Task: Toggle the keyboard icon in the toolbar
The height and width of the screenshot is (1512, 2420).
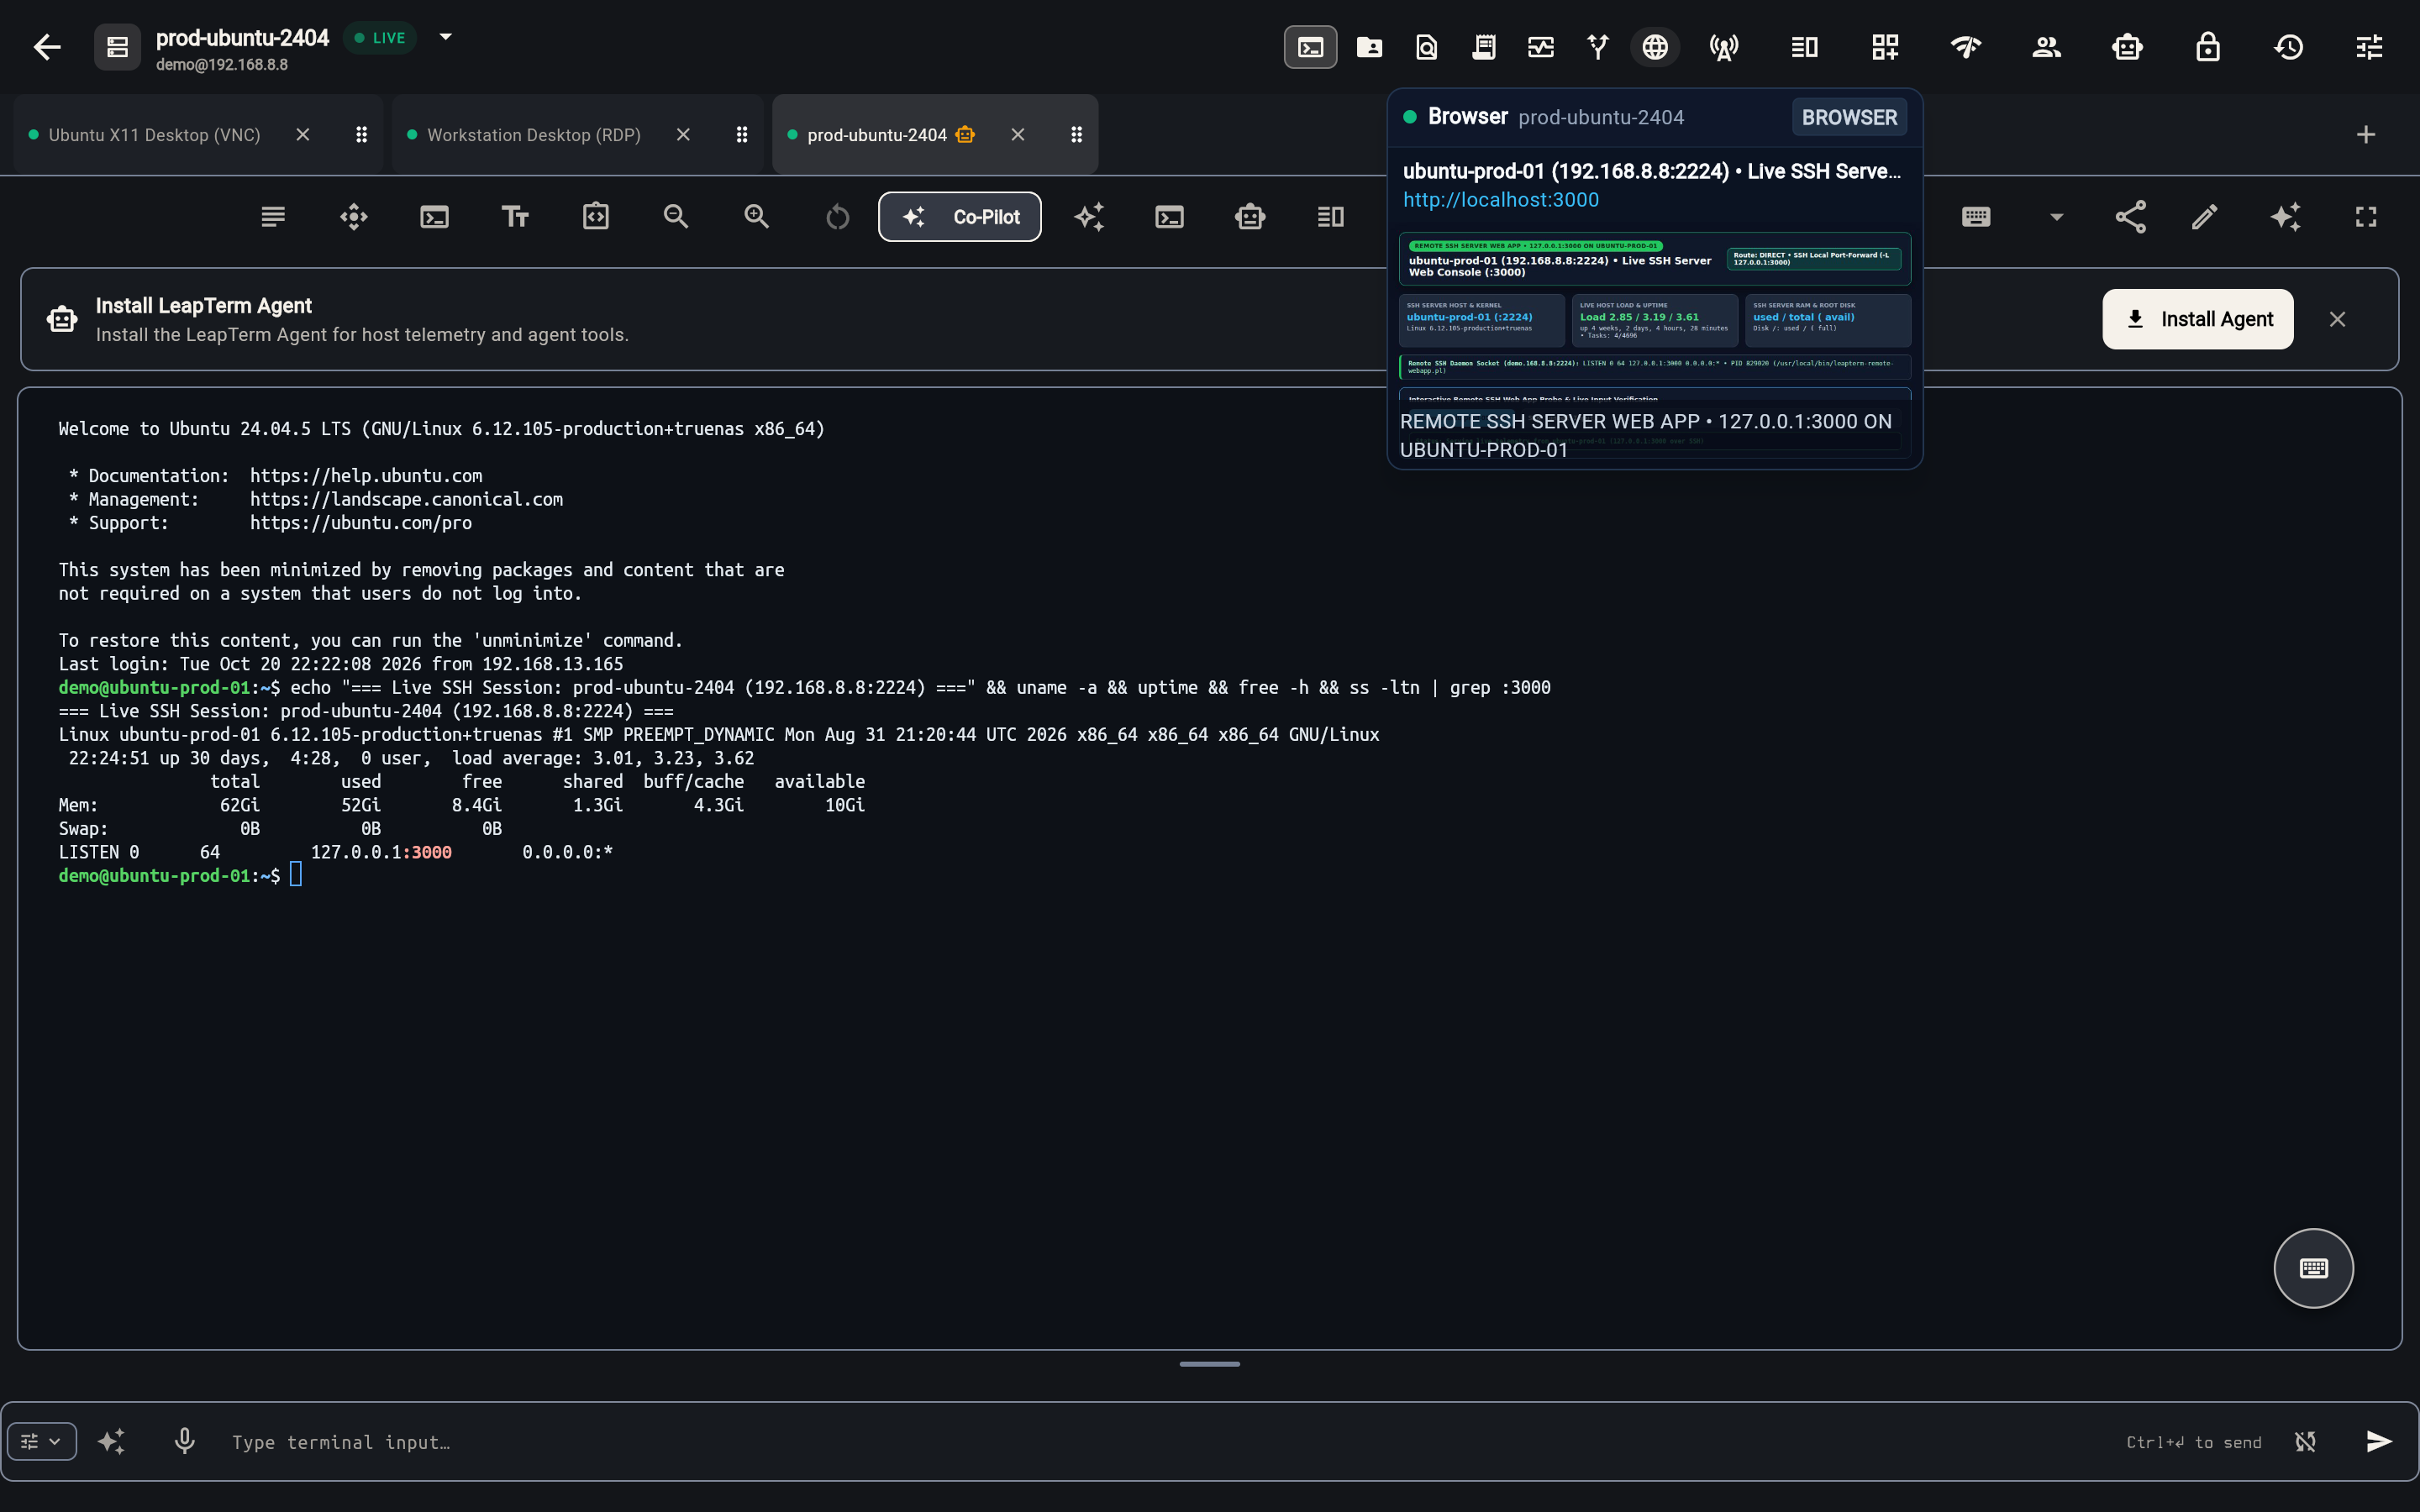Action: (x=1976, y=217)
